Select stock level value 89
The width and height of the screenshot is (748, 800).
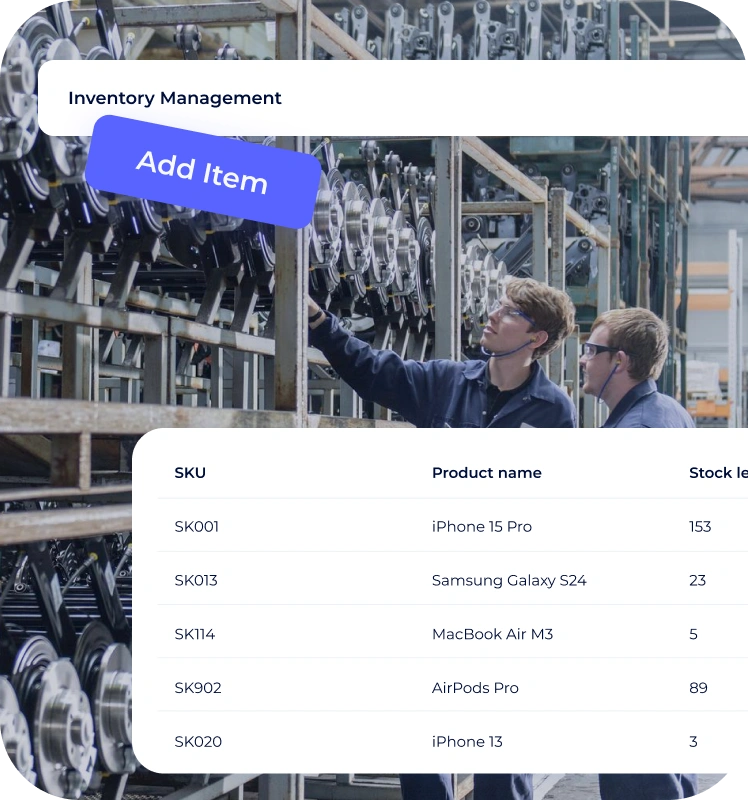(699, 688)
